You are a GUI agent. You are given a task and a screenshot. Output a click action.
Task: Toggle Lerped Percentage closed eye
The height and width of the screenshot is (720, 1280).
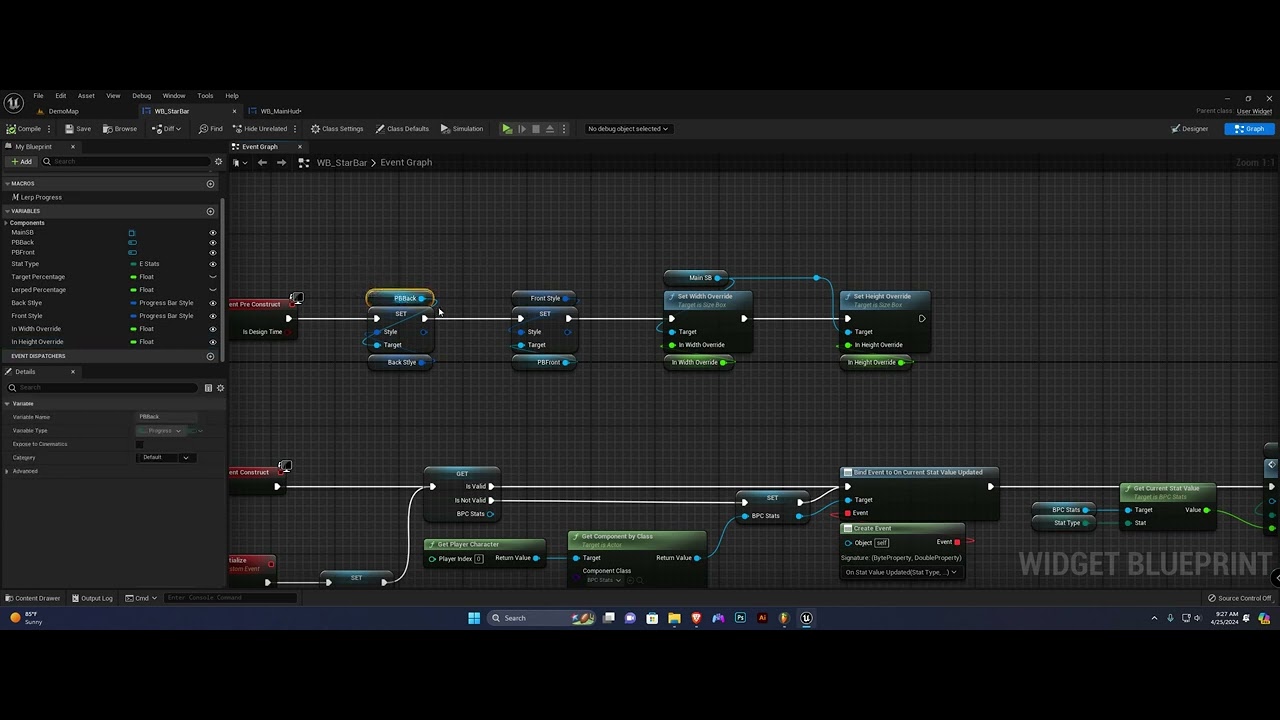(x=213, y=290)
